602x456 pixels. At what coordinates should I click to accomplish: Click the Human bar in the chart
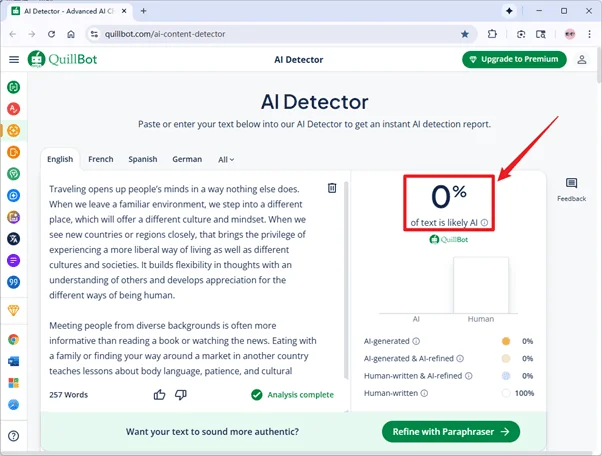click(481, 285)
